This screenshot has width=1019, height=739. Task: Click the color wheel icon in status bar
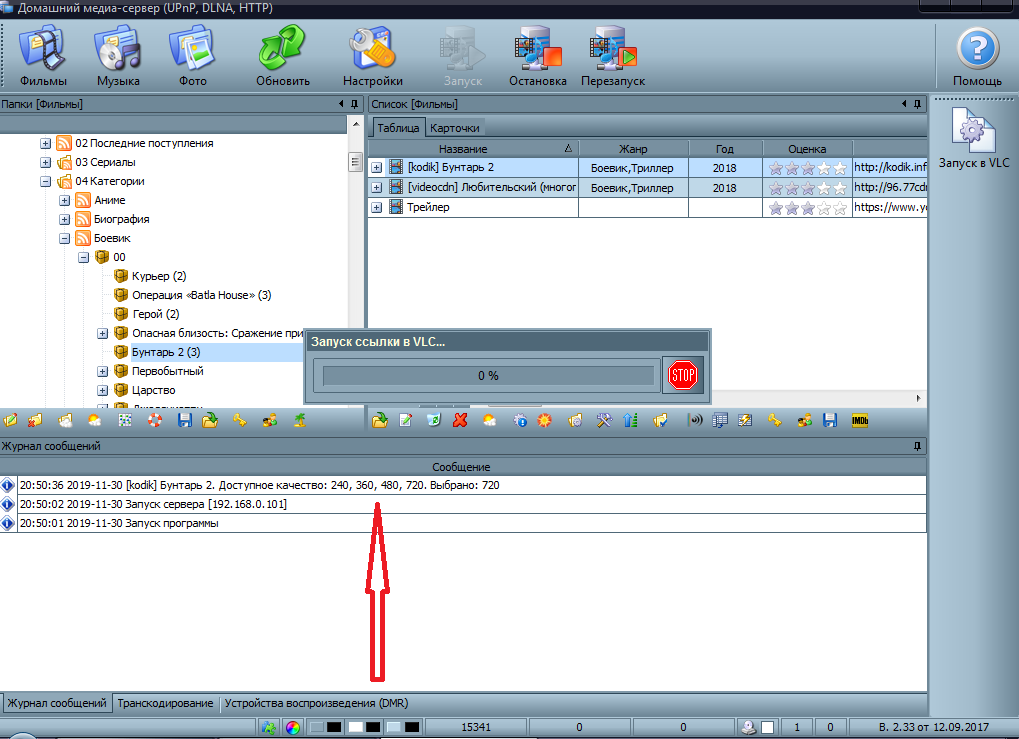pyautogui.click(x=292, y=727)
